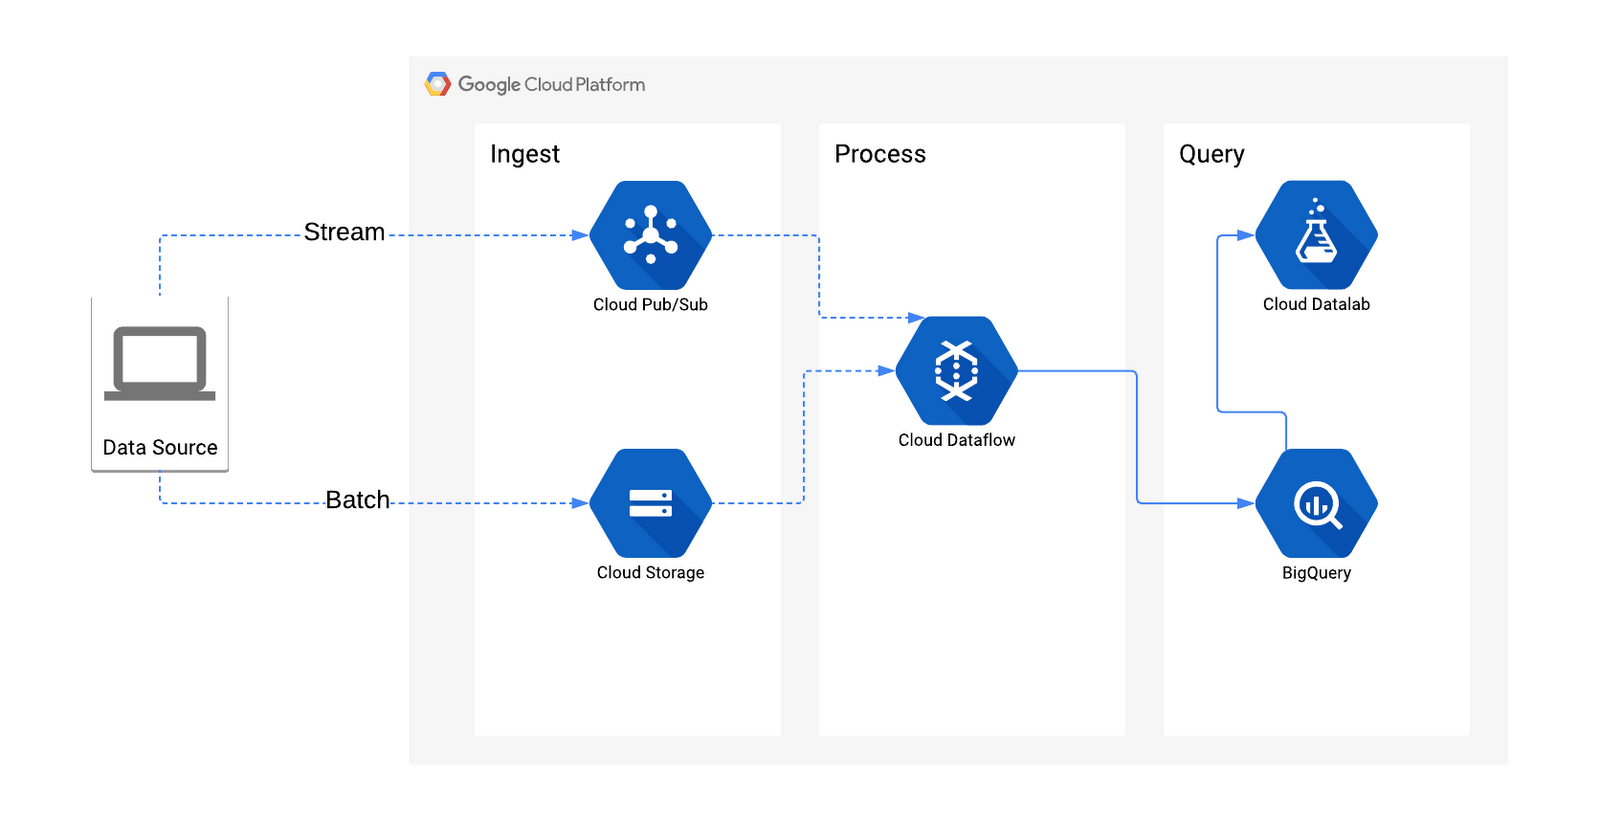
Task: Select the 'BigQuery' label text
Action: 1316,573
